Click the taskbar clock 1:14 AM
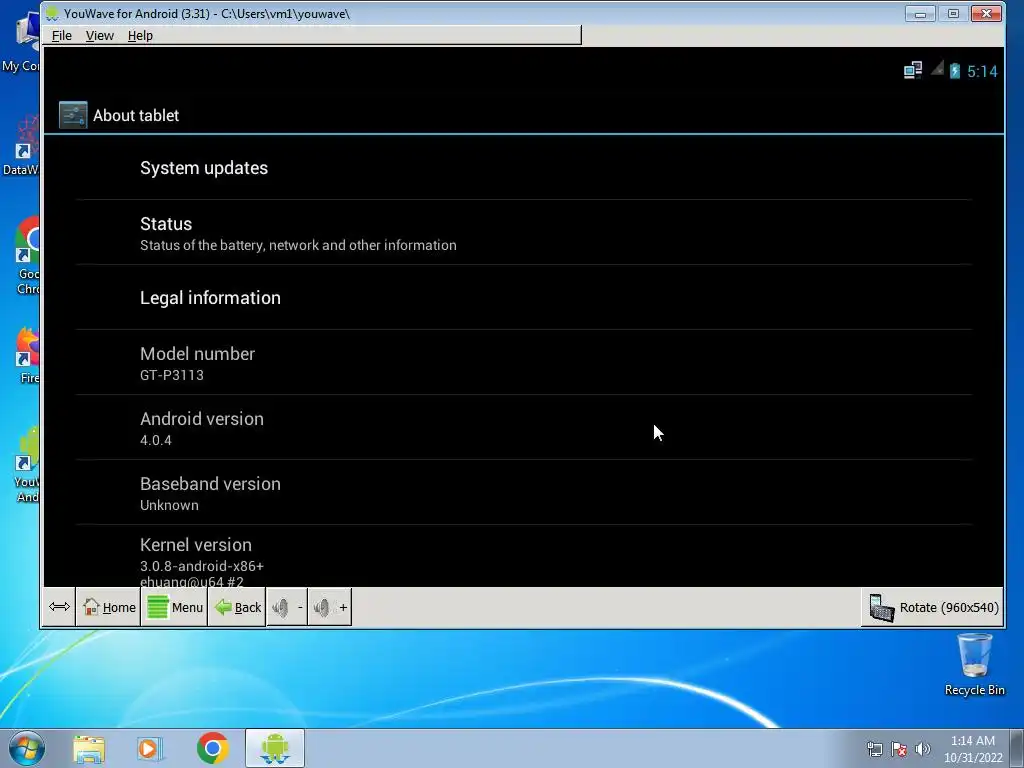 972,749
